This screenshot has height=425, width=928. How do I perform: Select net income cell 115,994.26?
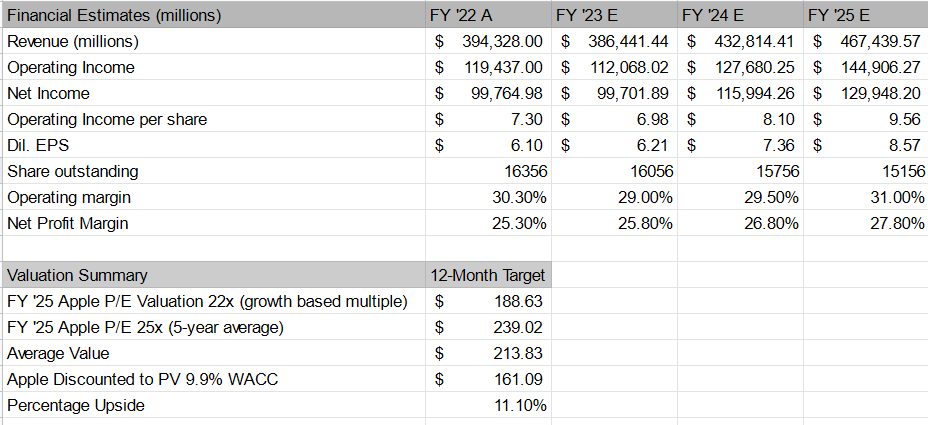[x=740, y=93]
